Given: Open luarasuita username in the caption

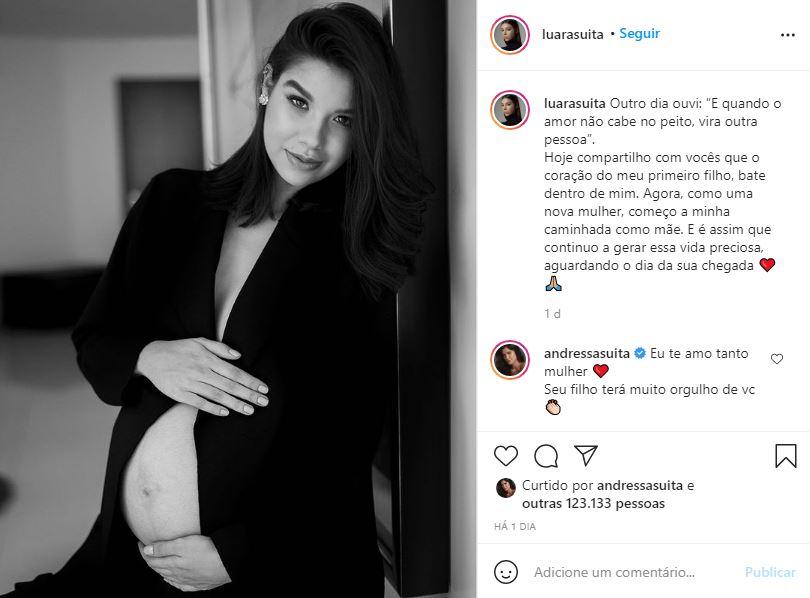Looking at the screenshot, I should point(574,103).
